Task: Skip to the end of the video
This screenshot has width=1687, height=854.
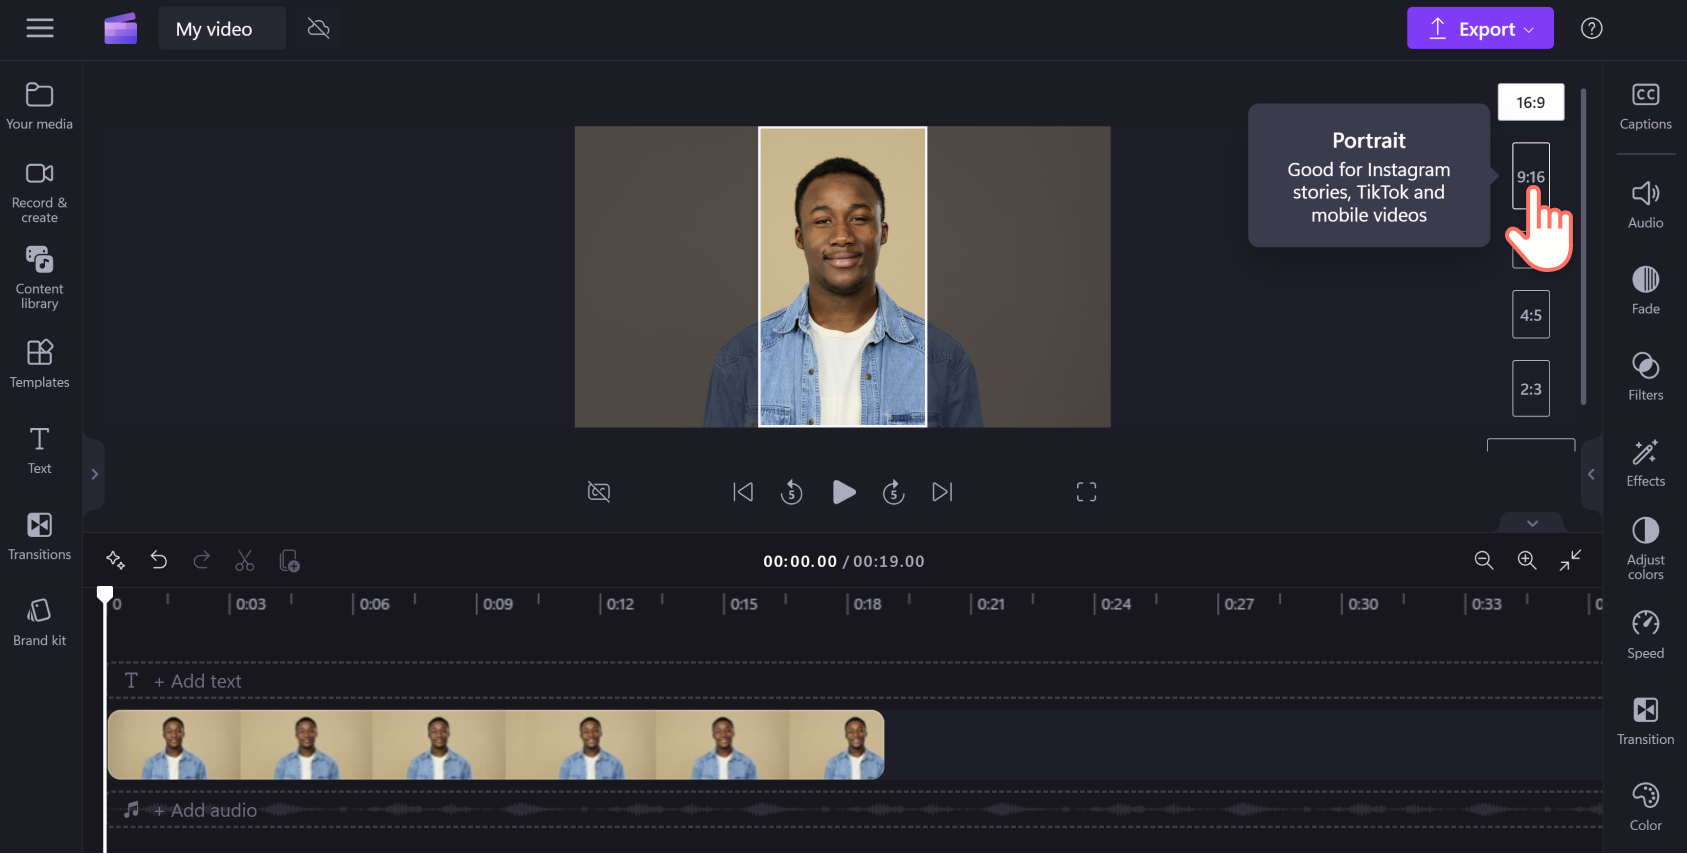Action: (942, 492)
